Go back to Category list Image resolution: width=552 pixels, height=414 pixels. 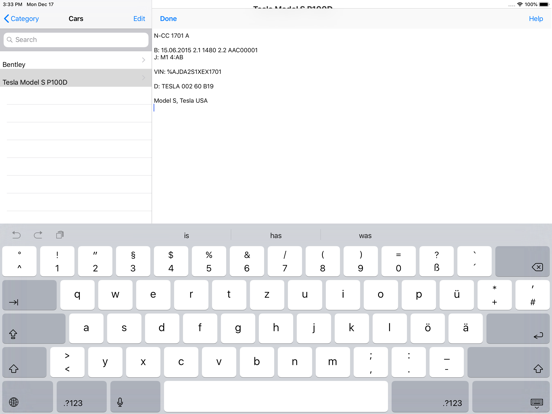[21, 19]
